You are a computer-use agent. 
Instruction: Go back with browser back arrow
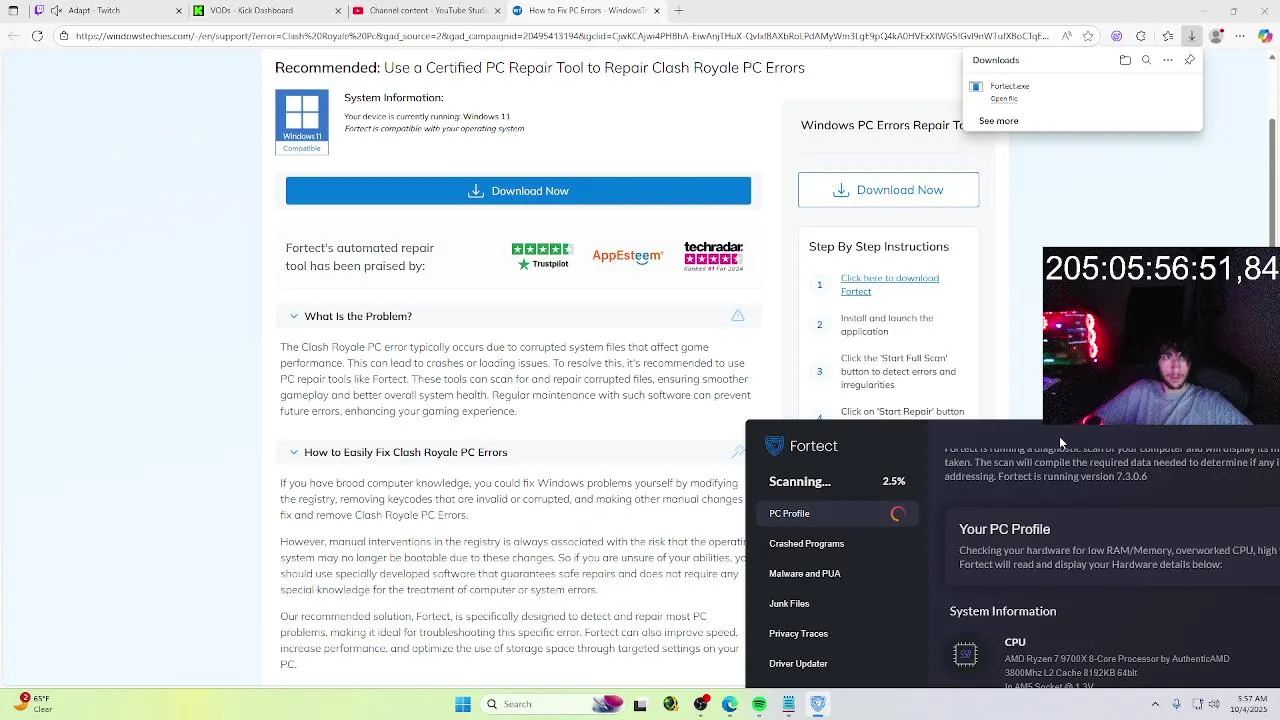click(x=12, y=36)
